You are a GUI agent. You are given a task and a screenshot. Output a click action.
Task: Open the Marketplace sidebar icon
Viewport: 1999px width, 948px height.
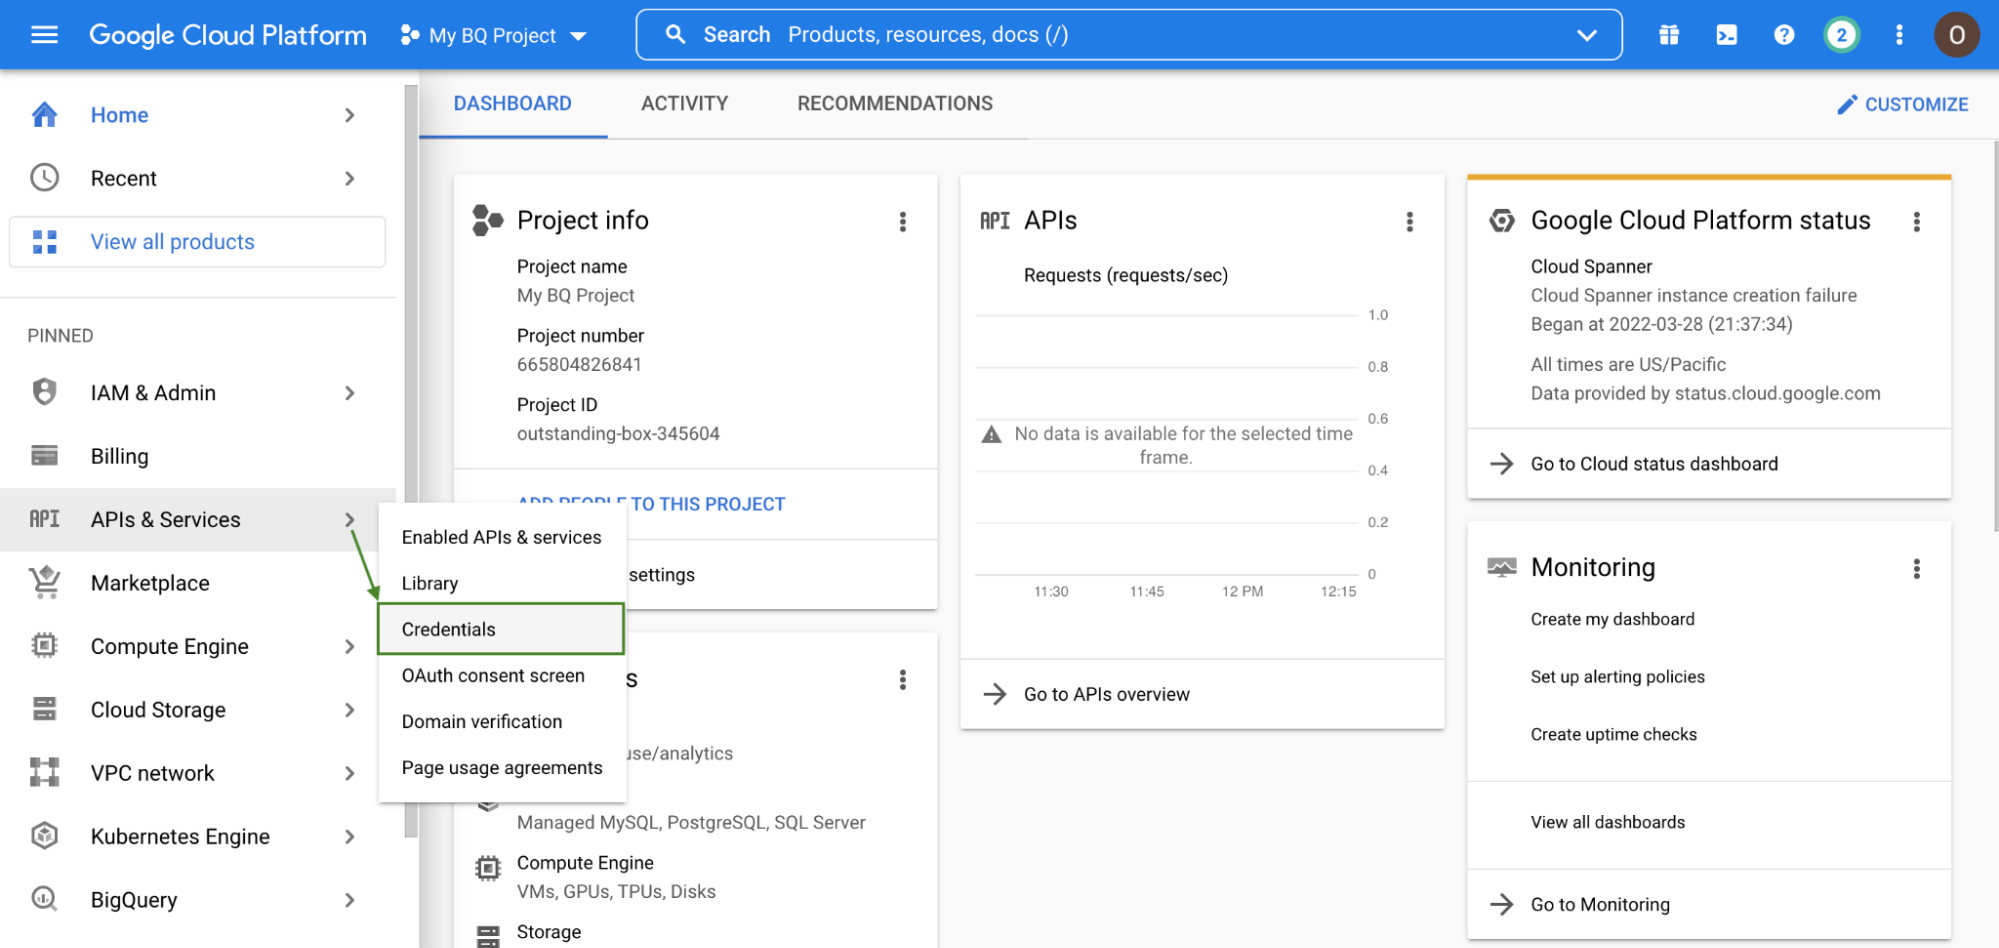click(44, 582)
